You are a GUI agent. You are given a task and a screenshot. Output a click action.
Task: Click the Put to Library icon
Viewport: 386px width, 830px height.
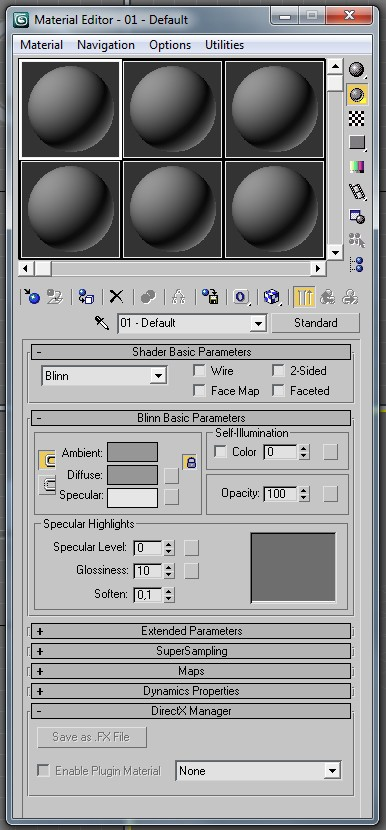point(210,297)
